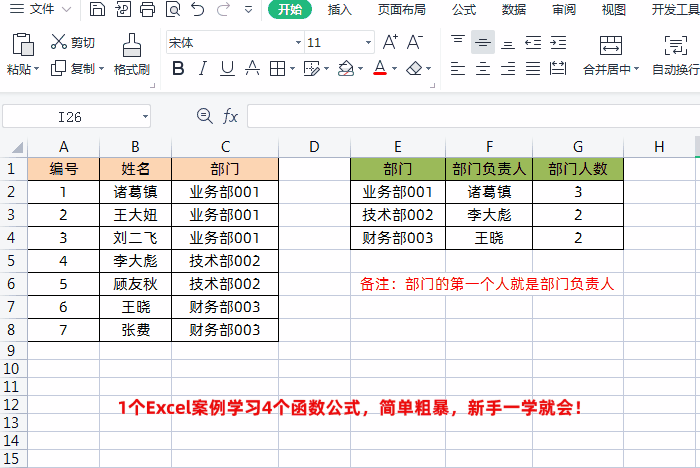Viewport: 700px width, 468px height.
Task: Click the Print icon
Action: (148, 10)
